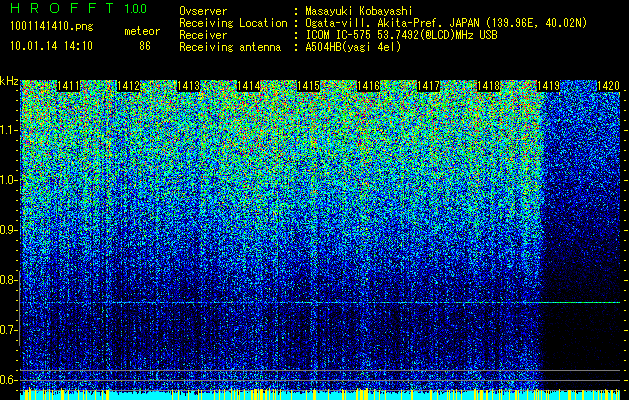Image resolution: width=629 pixels, height=400 pixels.
Task: Click the Ogata-vill. Akita-Pref. JAPAN location text
Action: [445, 23]
